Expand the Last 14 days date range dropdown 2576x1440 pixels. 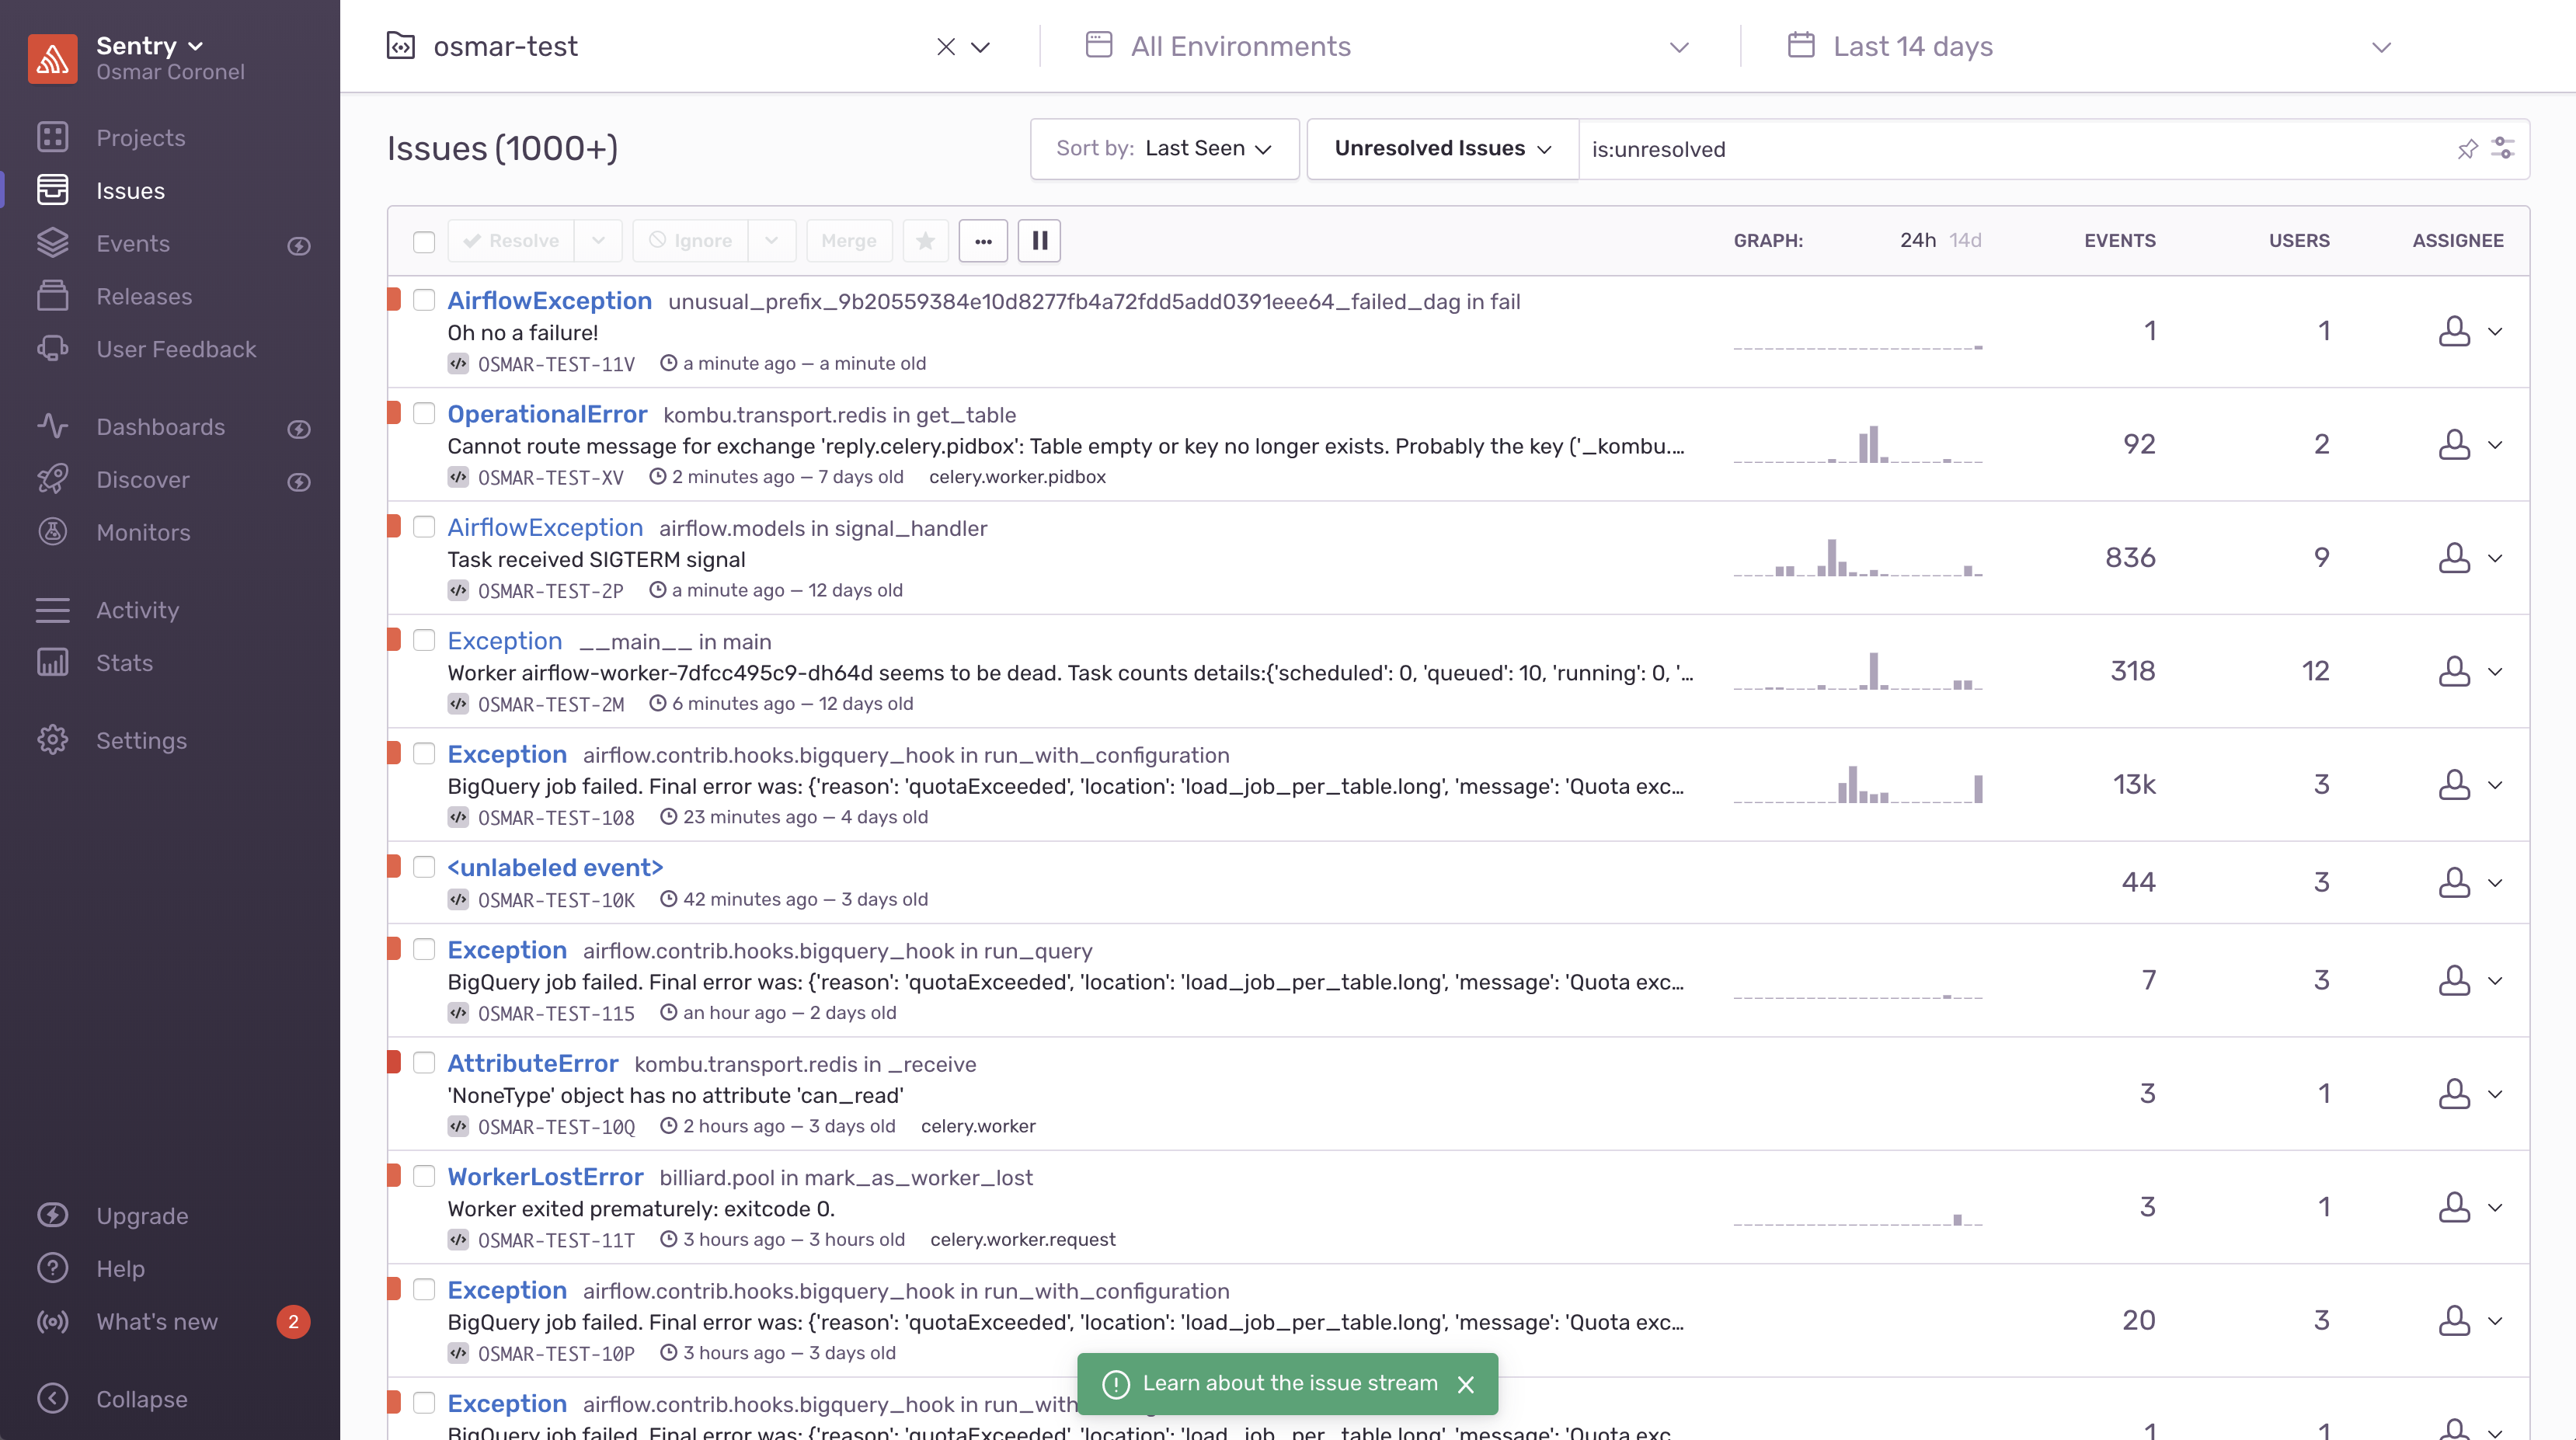2095,46
